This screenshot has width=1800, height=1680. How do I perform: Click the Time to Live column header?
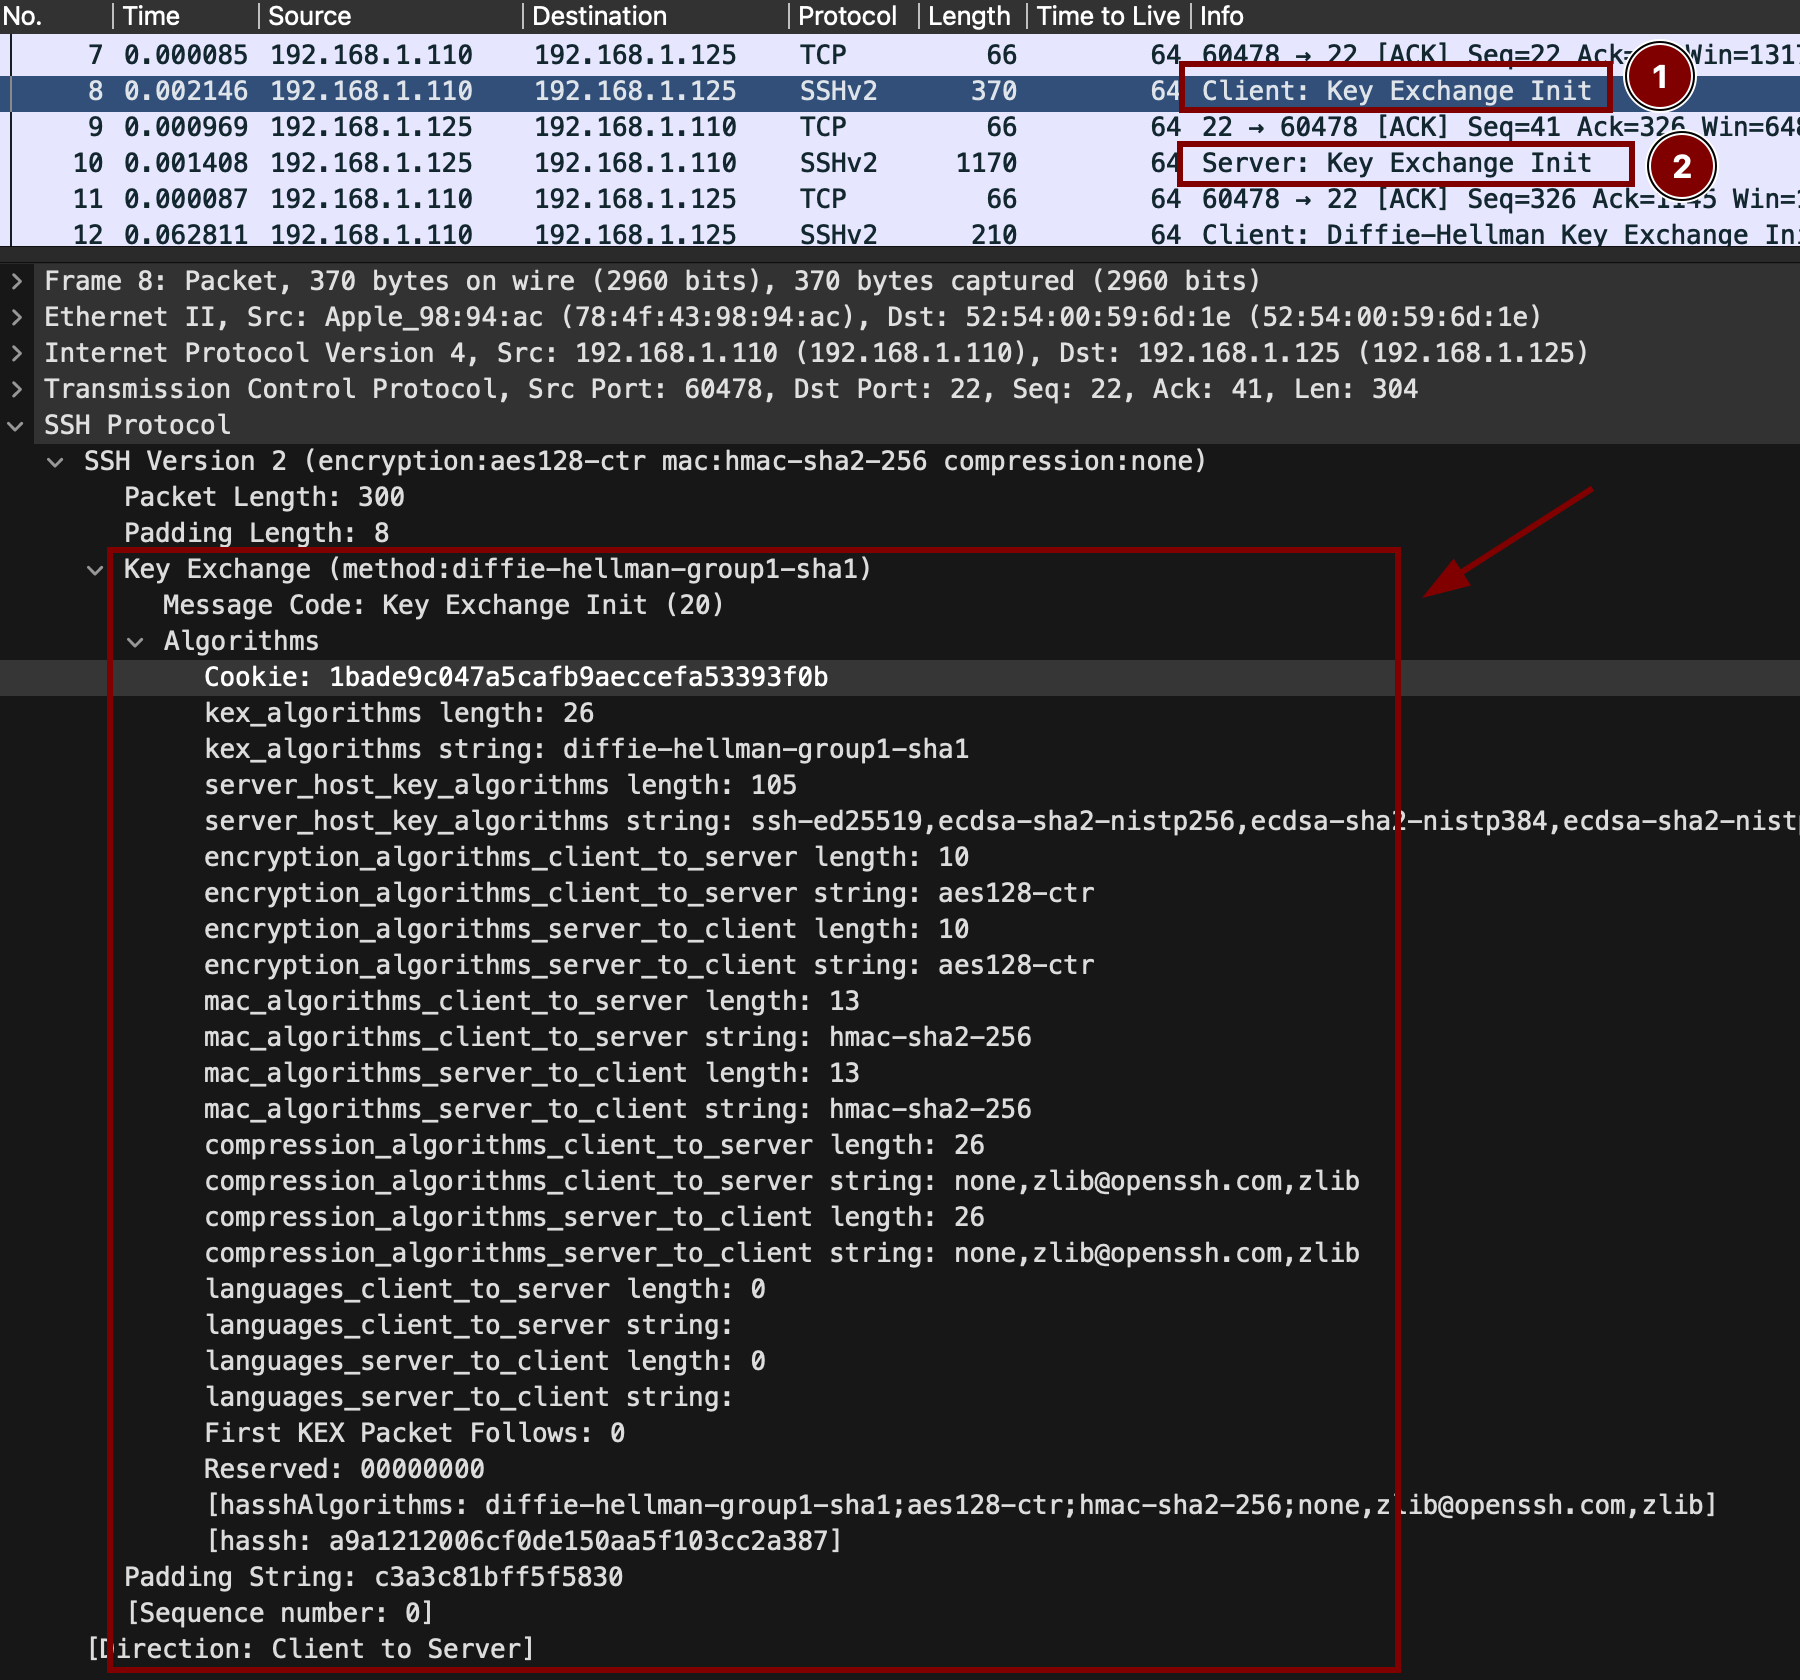(1107, 16)
